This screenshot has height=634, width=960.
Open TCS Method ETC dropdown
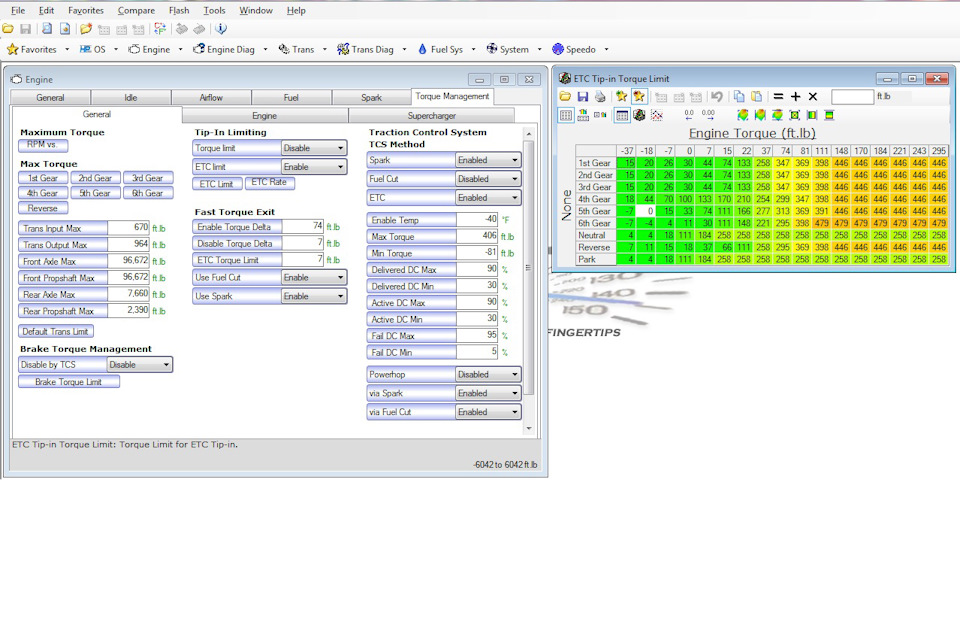point(489,198)
